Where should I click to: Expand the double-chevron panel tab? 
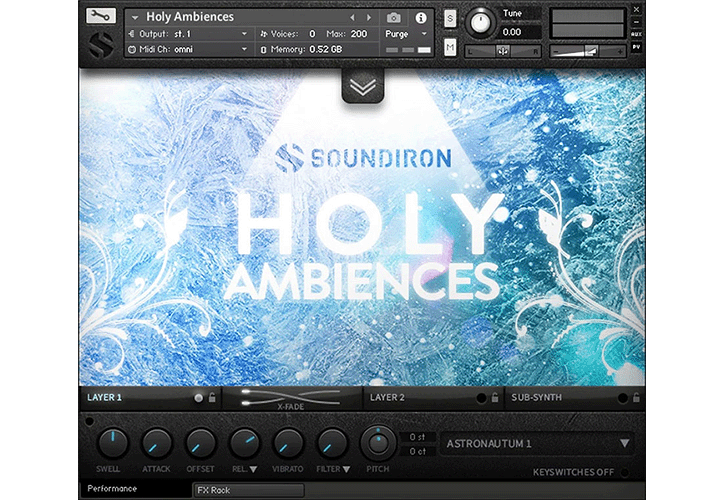point(363,86)
